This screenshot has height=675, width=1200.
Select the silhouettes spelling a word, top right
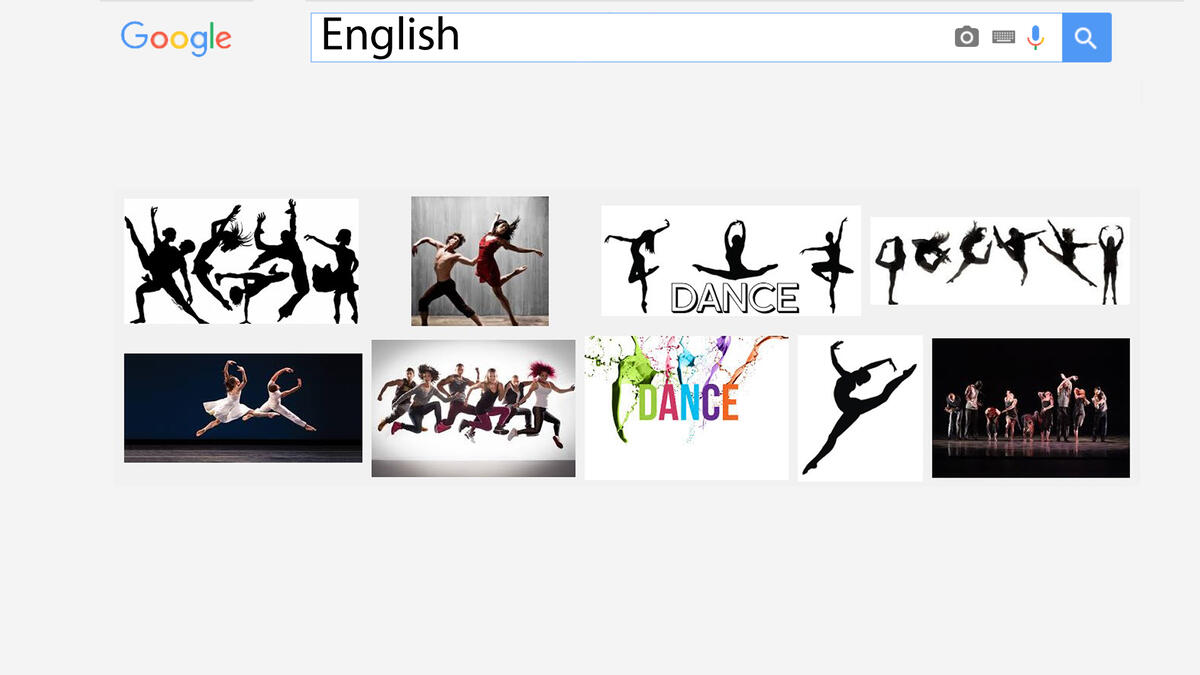click(999, 260)
